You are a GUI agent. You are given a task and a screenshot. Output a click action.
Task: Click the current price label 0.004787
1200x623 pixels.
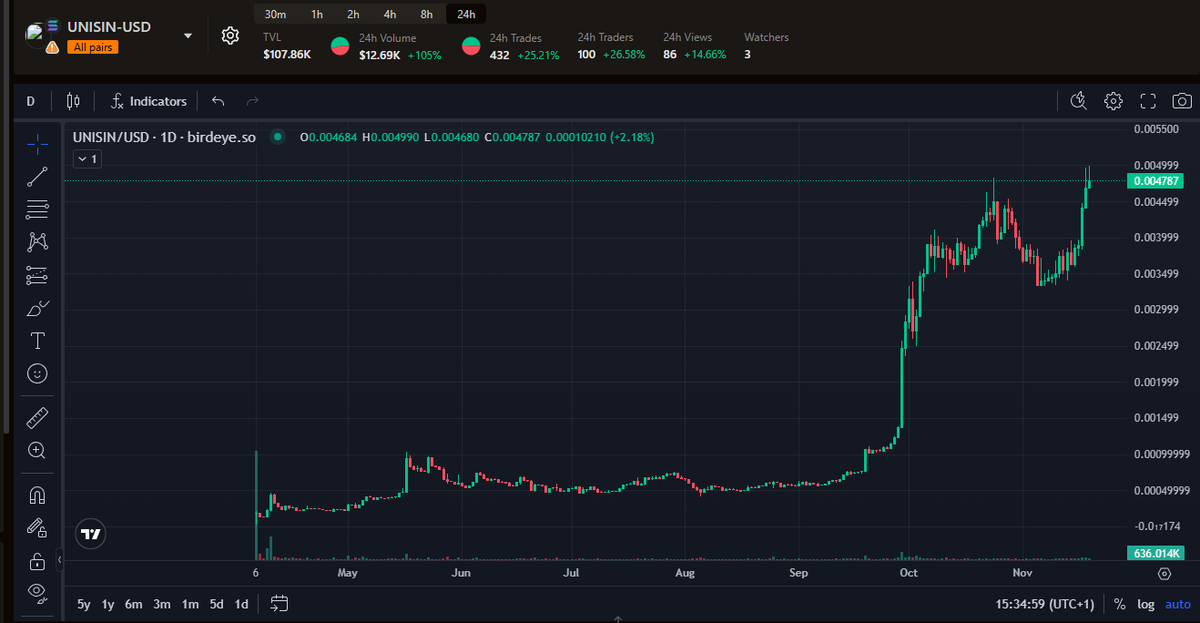[x=1155, y=181]
